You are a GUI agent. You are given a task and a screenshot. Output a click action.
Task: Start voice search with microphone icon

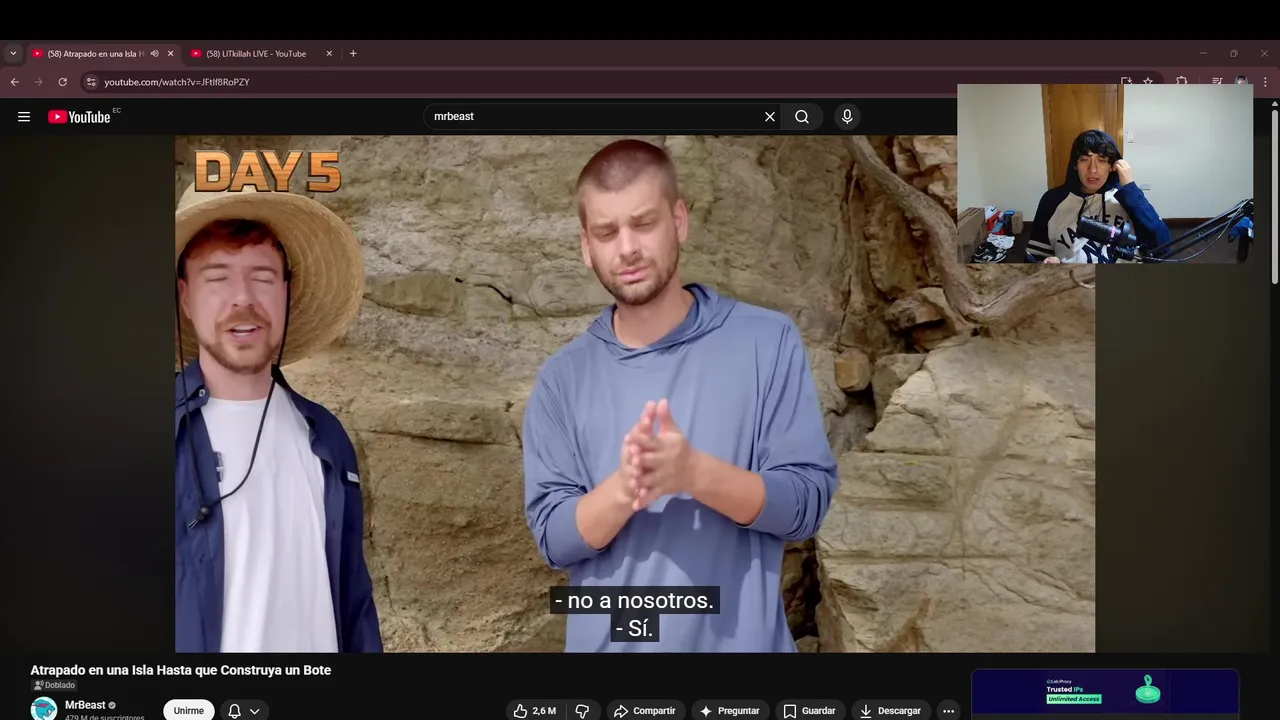(x=847, y=117)
